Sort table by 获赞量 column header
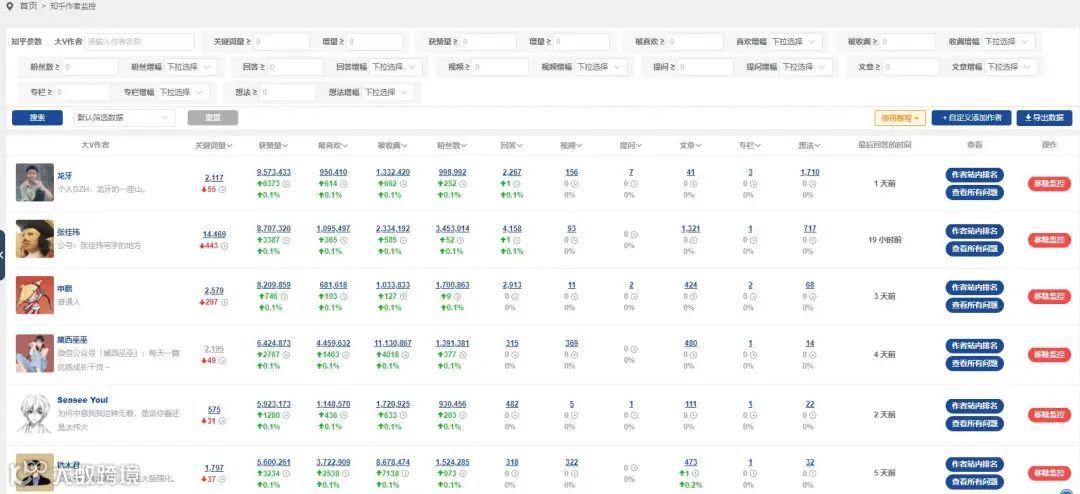 (273, 145)
